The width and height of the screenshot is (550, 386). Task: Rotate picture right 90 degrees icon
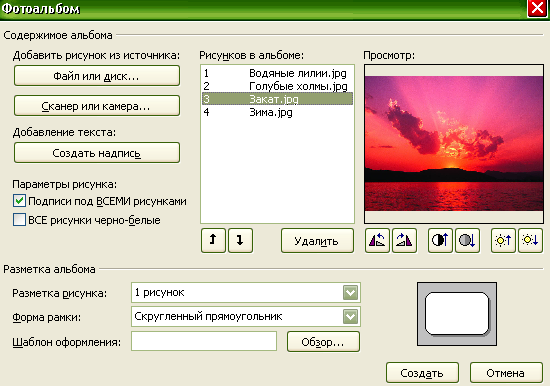[x=404, y=240]
